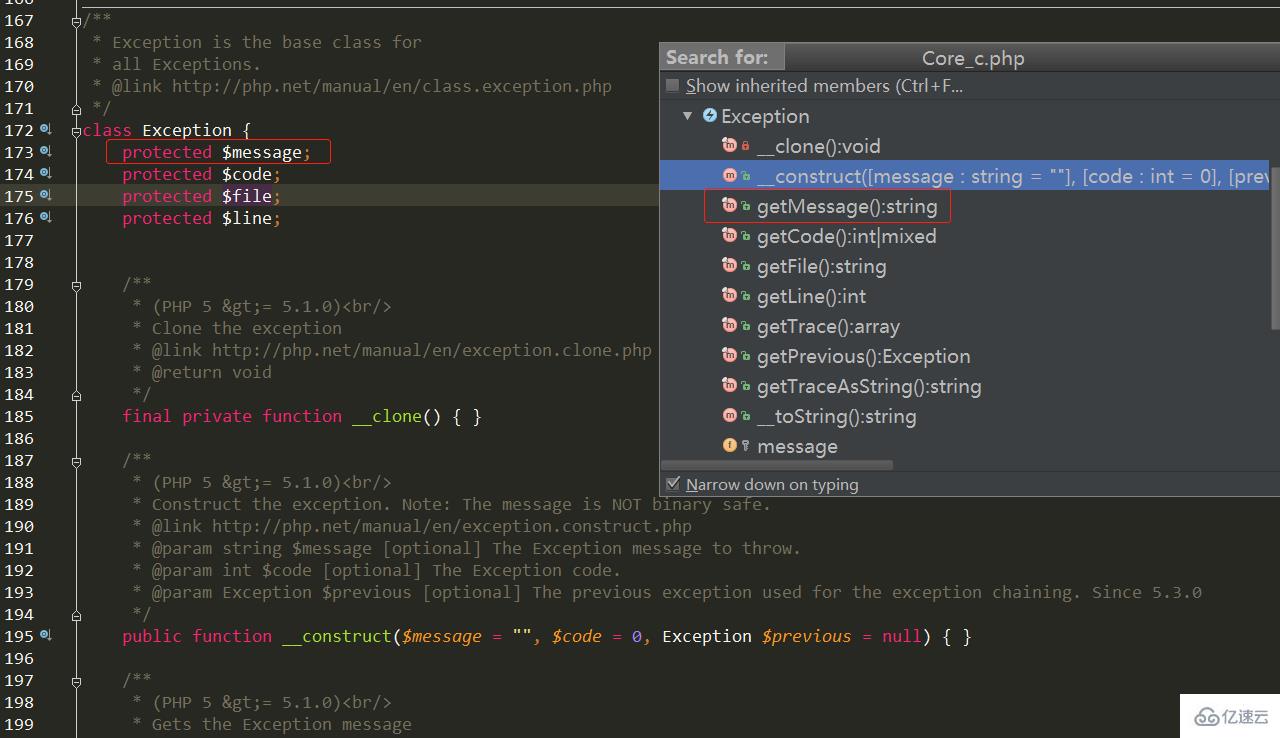Collapse the Exception tree node arrow
The height and width of the screenshot is (738, 1280).
(x=688, y=116)
